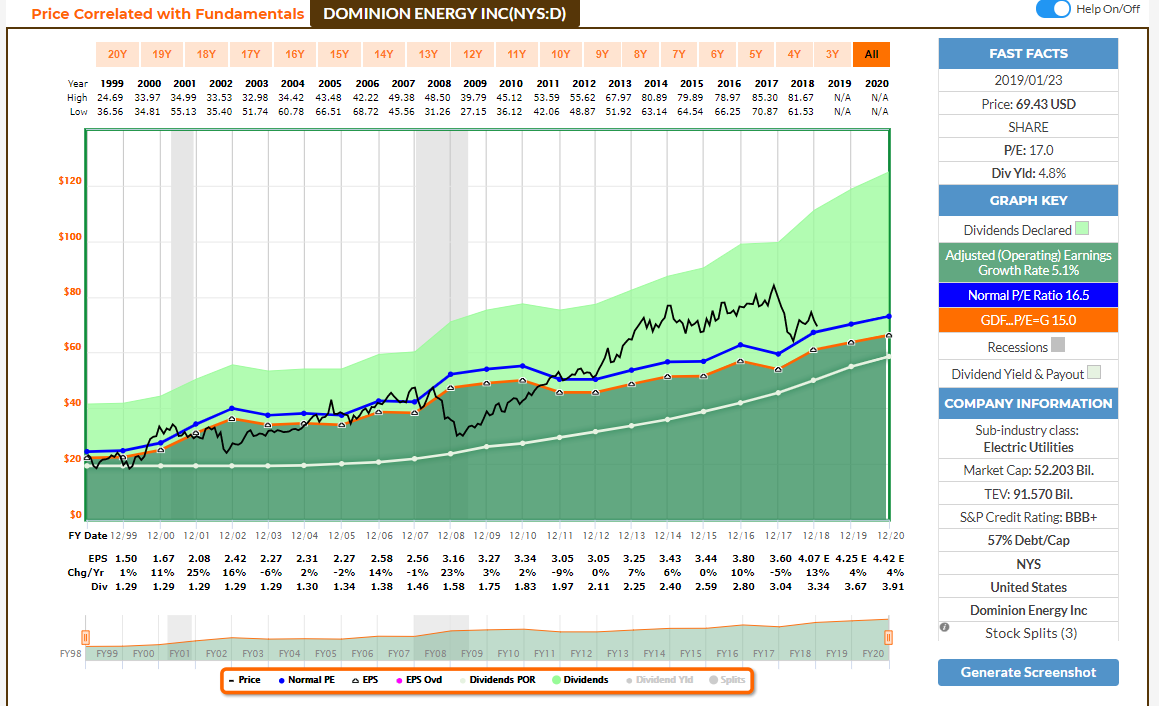The image size is (1159, 706).
Task: Click the 2019/01/23 date row
Action: [1028, 80]
